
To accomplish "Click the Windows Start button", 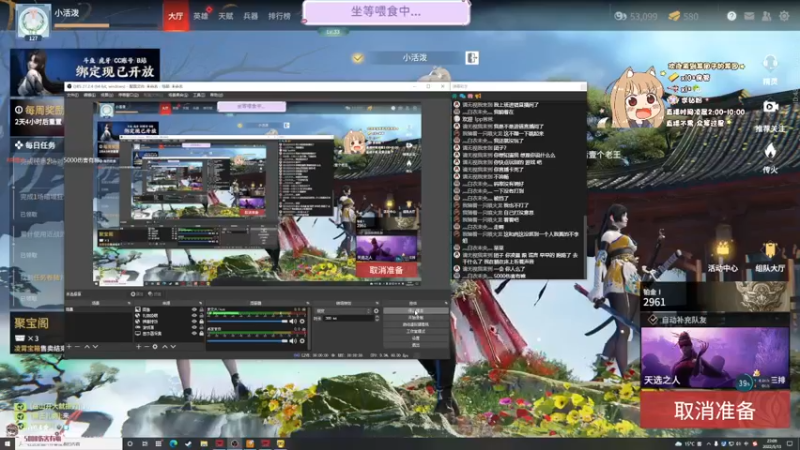I will [7, 444].
